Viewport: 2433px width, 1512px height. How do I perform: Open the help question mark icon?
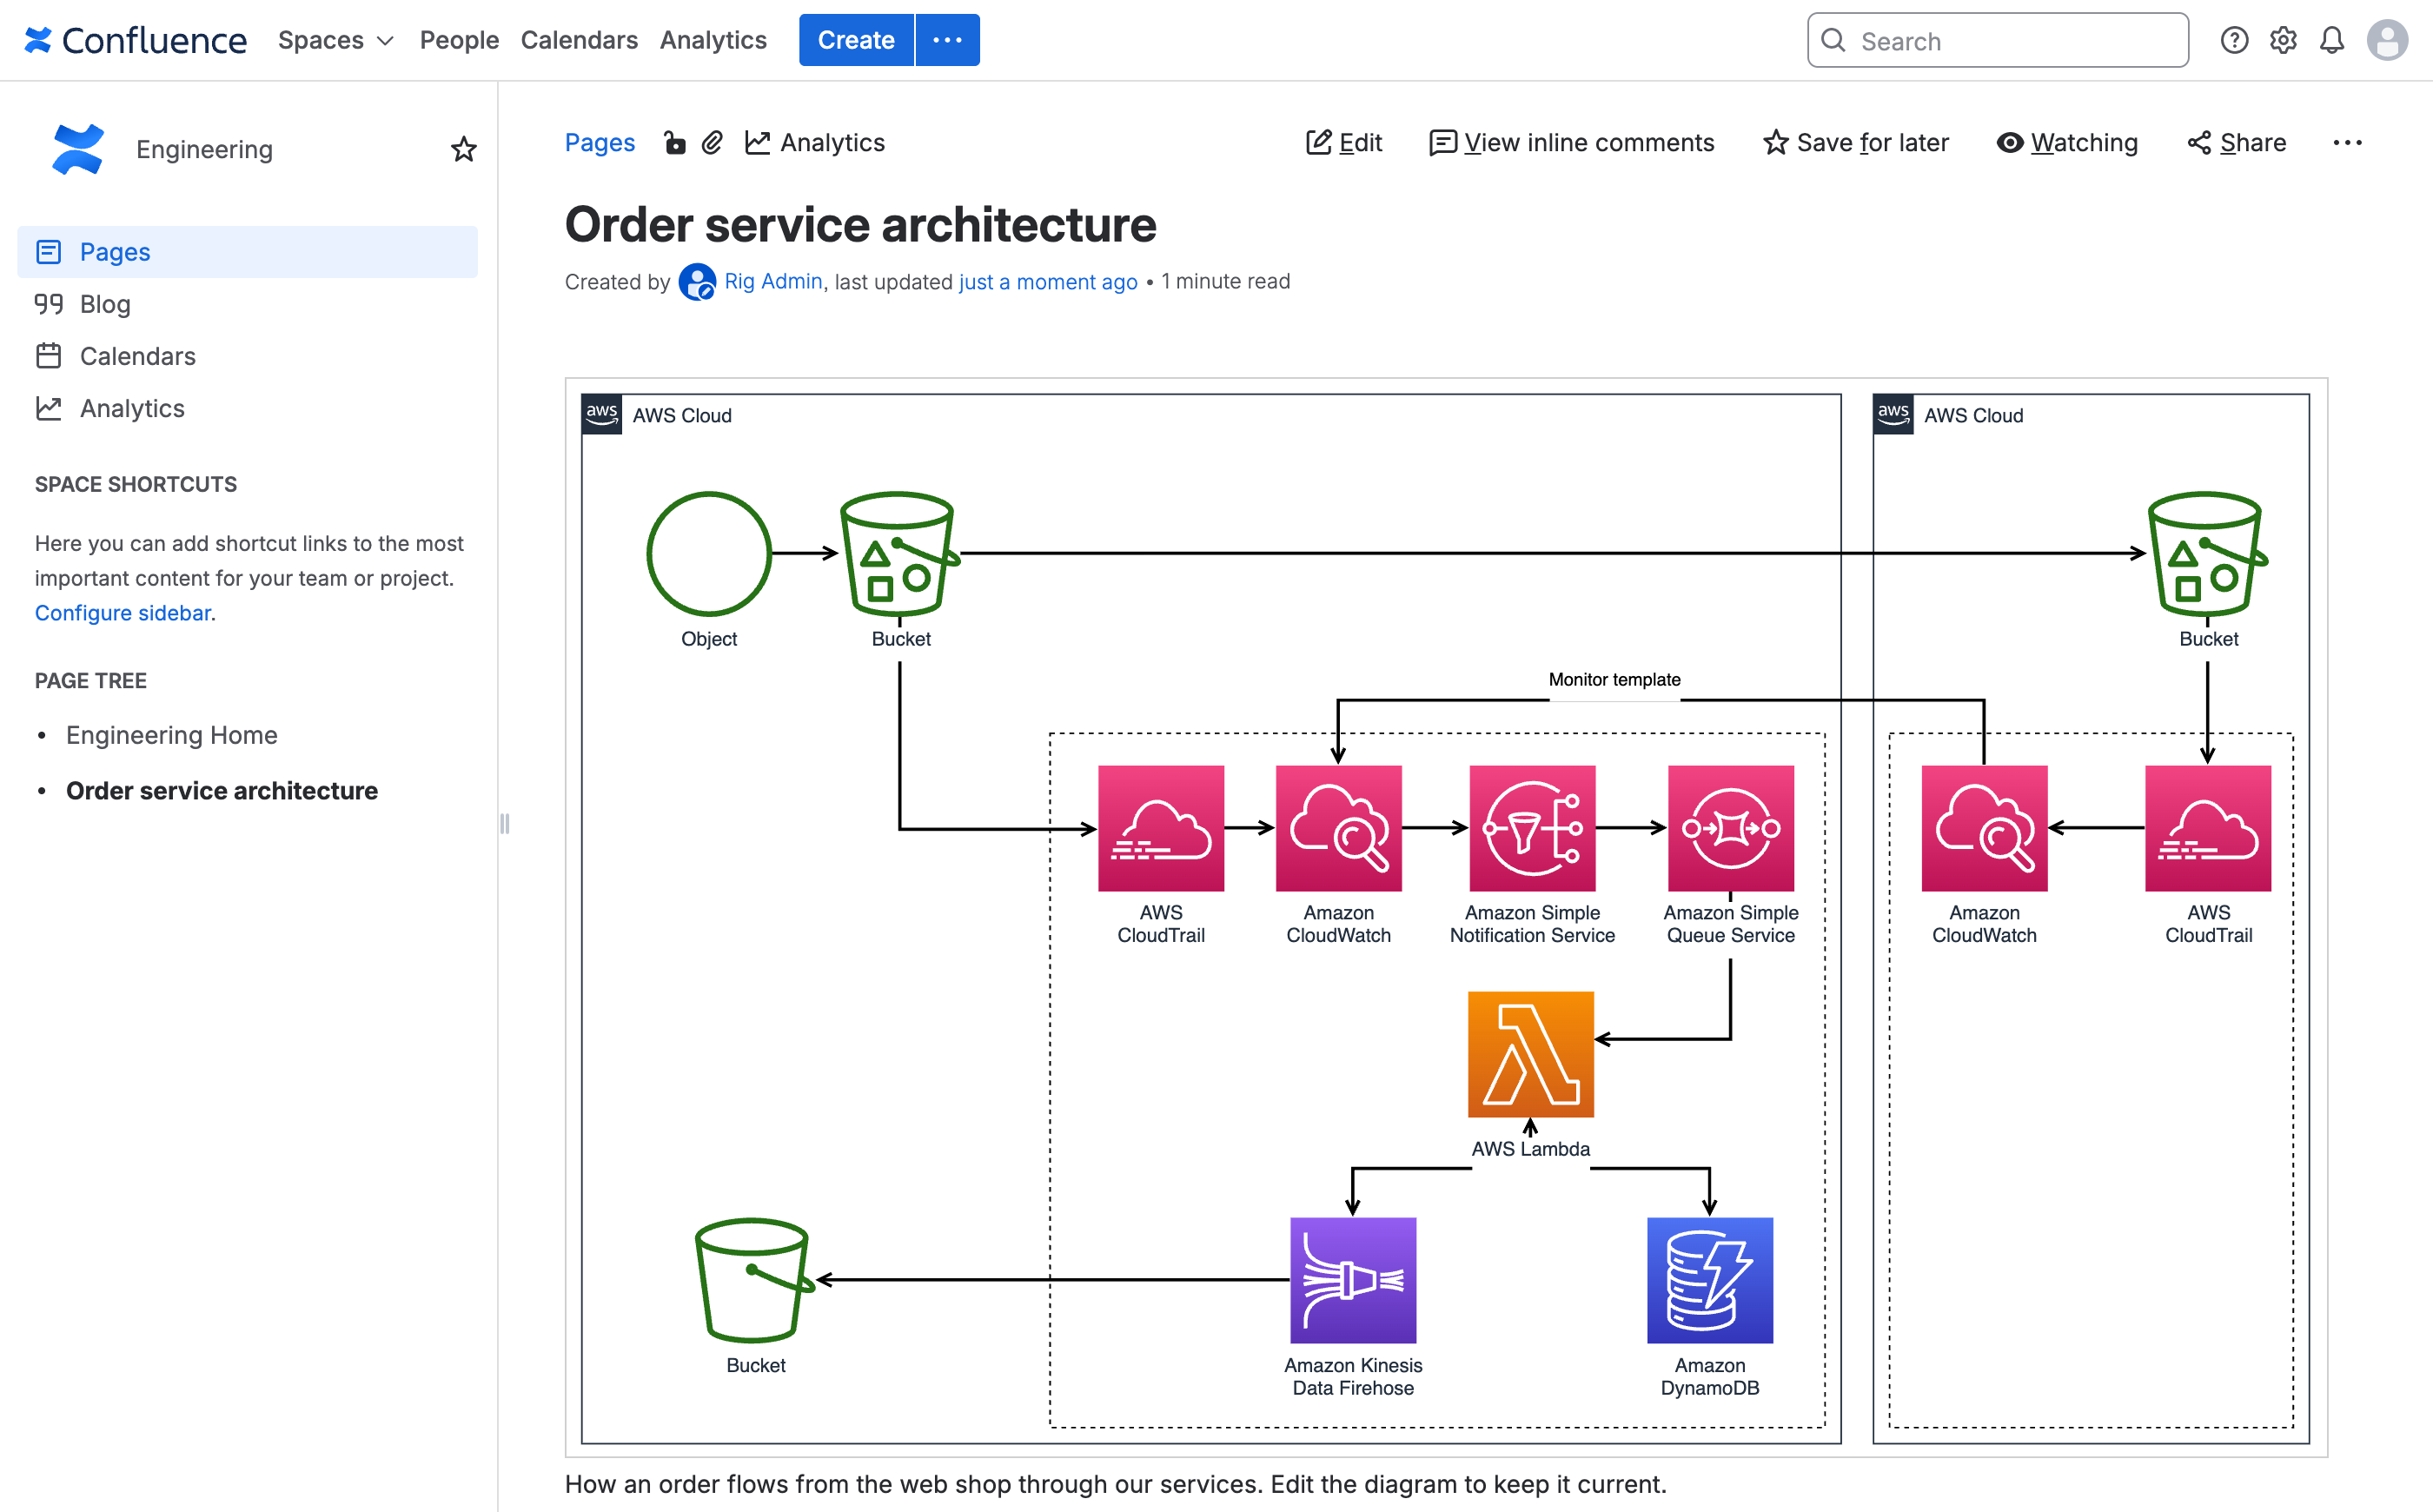(2234, 40)
